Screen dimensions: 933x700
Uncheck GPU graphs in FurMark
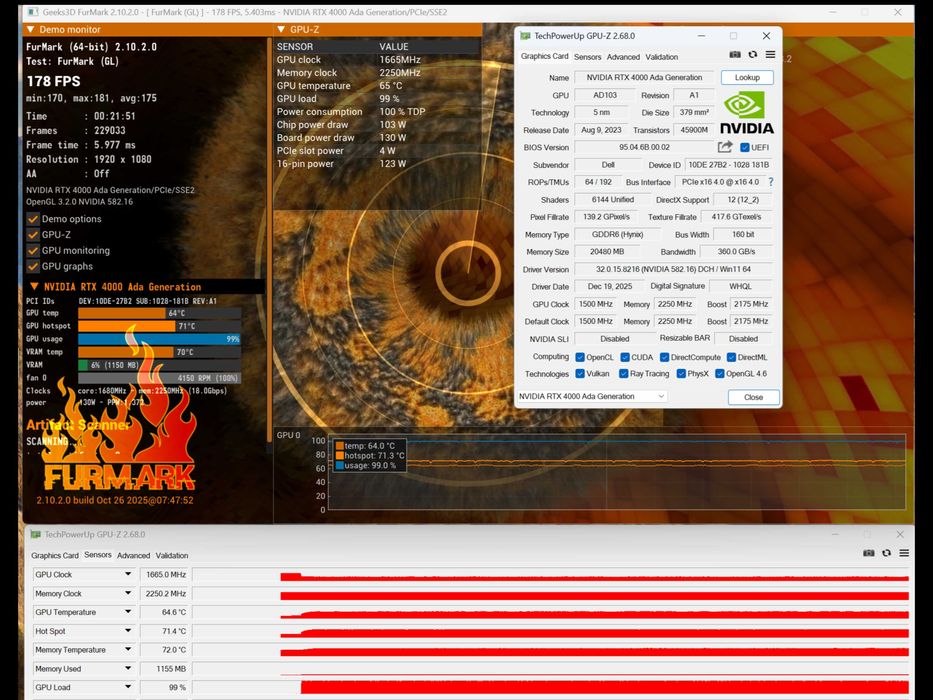pos(33,266)
